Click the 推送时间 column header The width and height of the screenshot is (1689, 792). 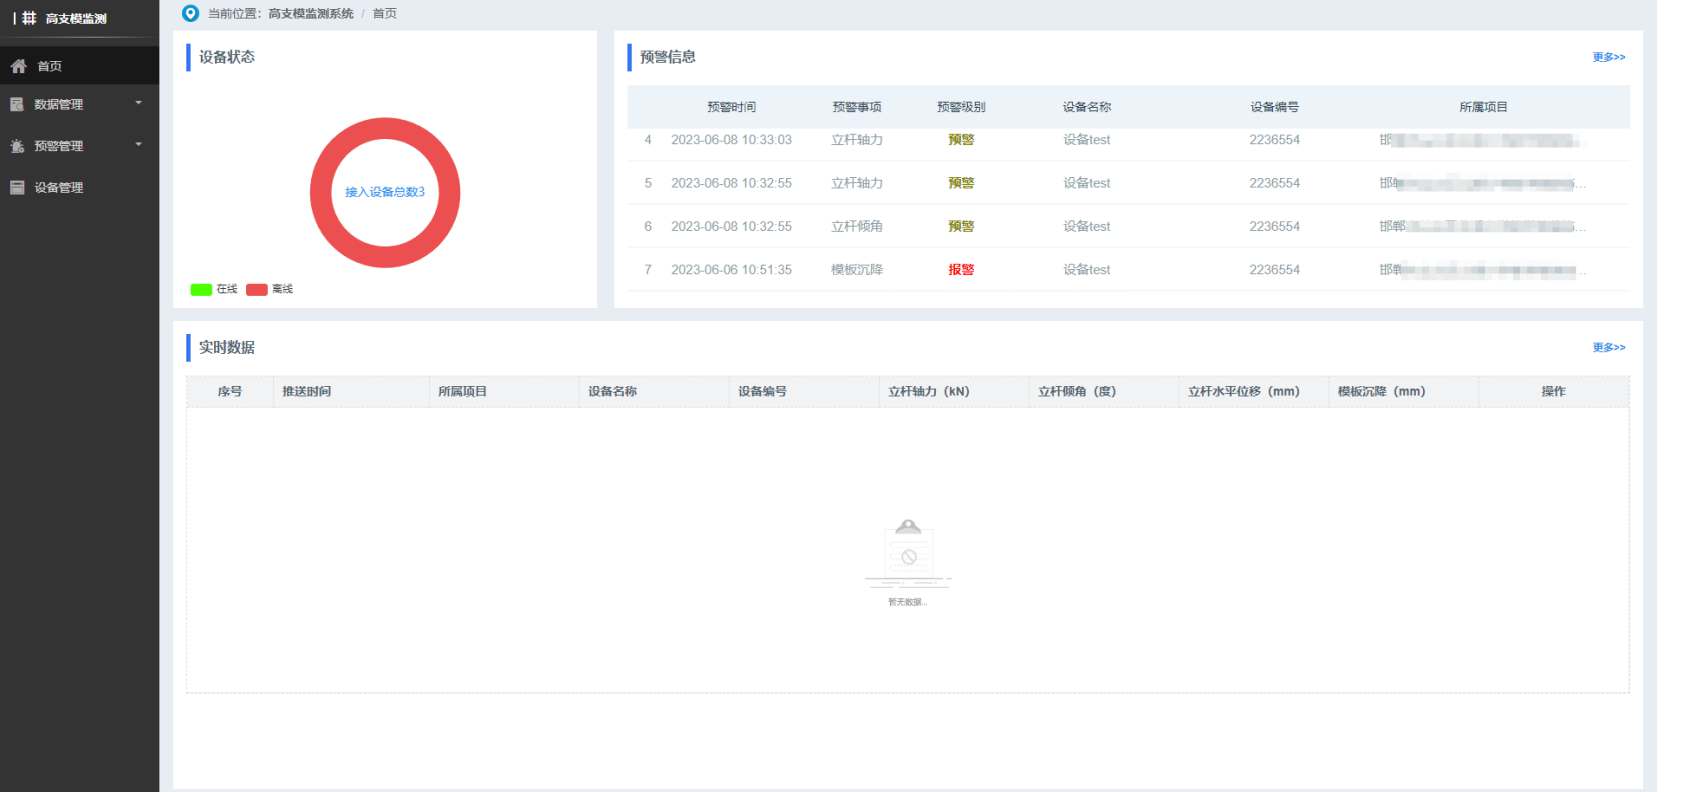307,391
